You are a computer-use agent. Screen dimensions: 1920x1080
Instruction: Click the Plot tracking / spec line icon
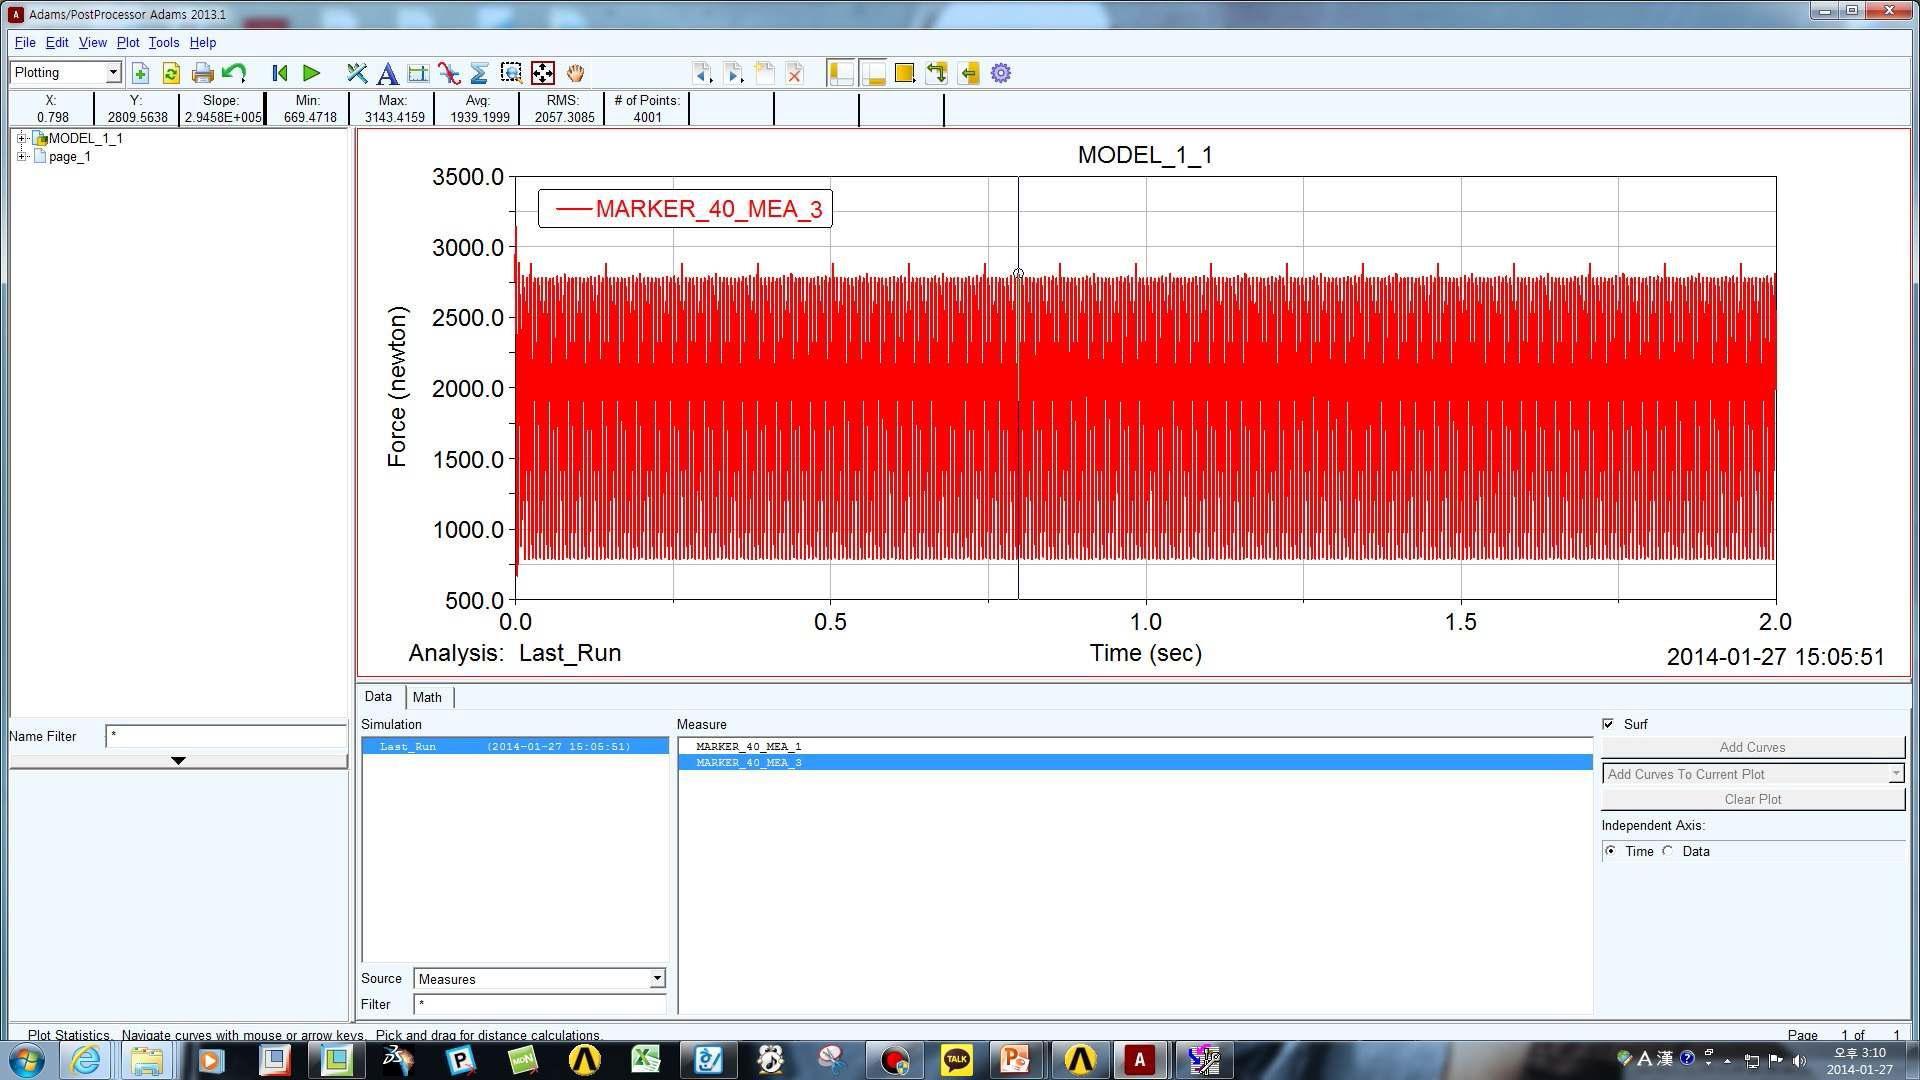(418, 73)
